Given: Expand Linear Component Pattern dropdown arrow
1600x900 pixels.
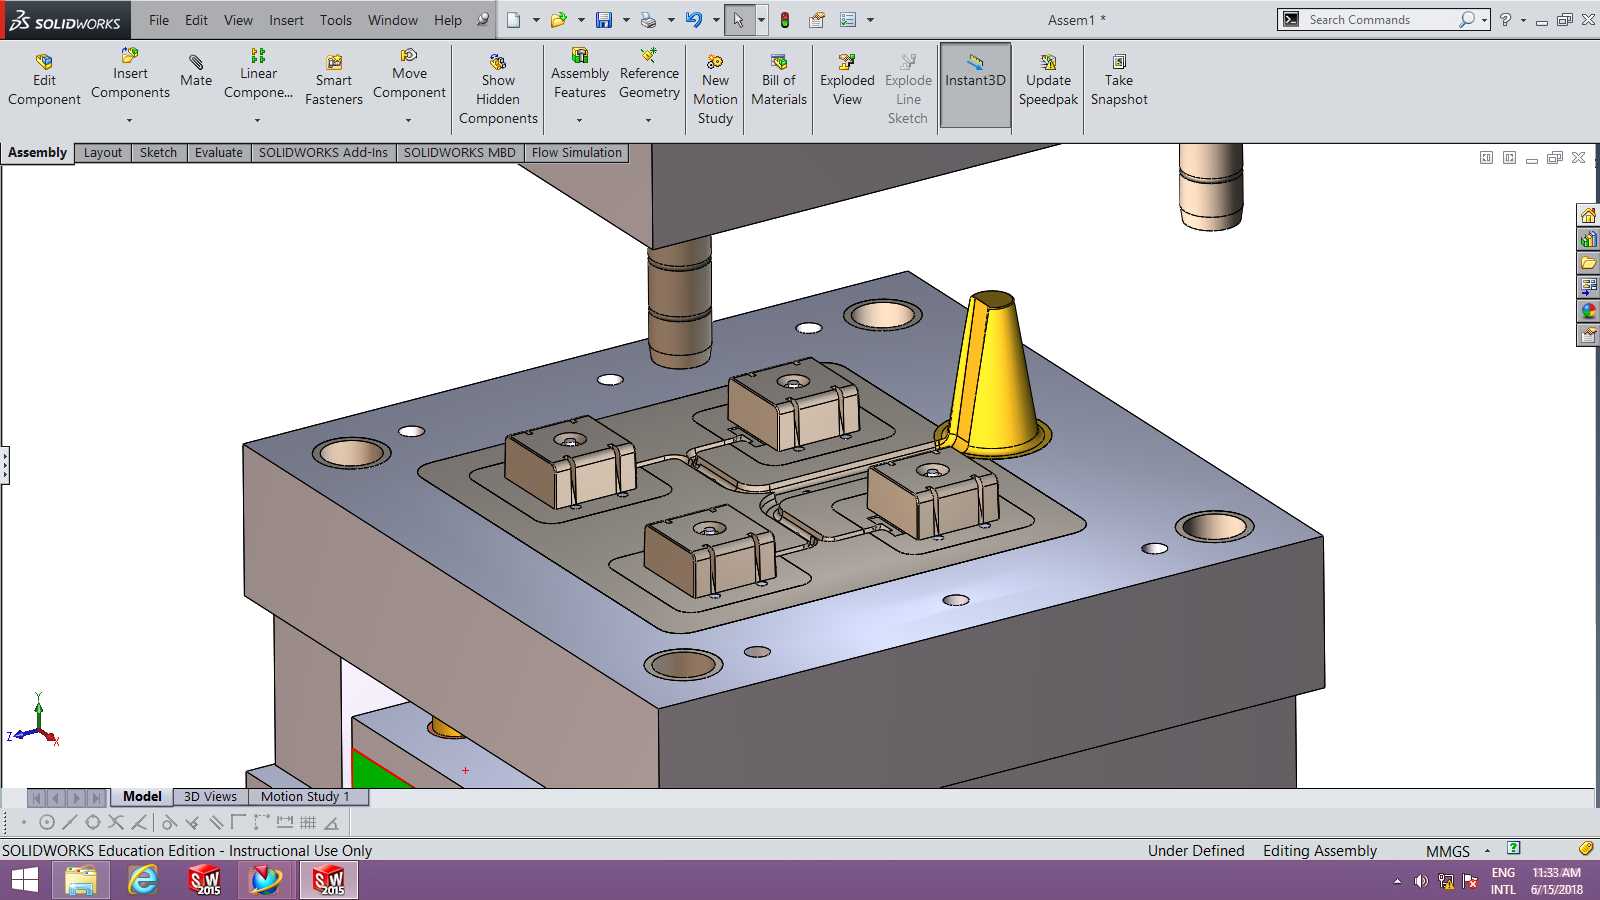Looking at the screenshot, I should coord(258,120).
